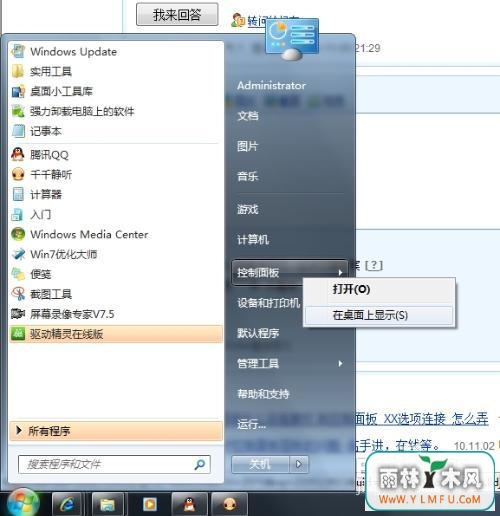This screenshot has width=500, height=516.
Task: Open 运行... run dialog
Action: tap(251, 424)
